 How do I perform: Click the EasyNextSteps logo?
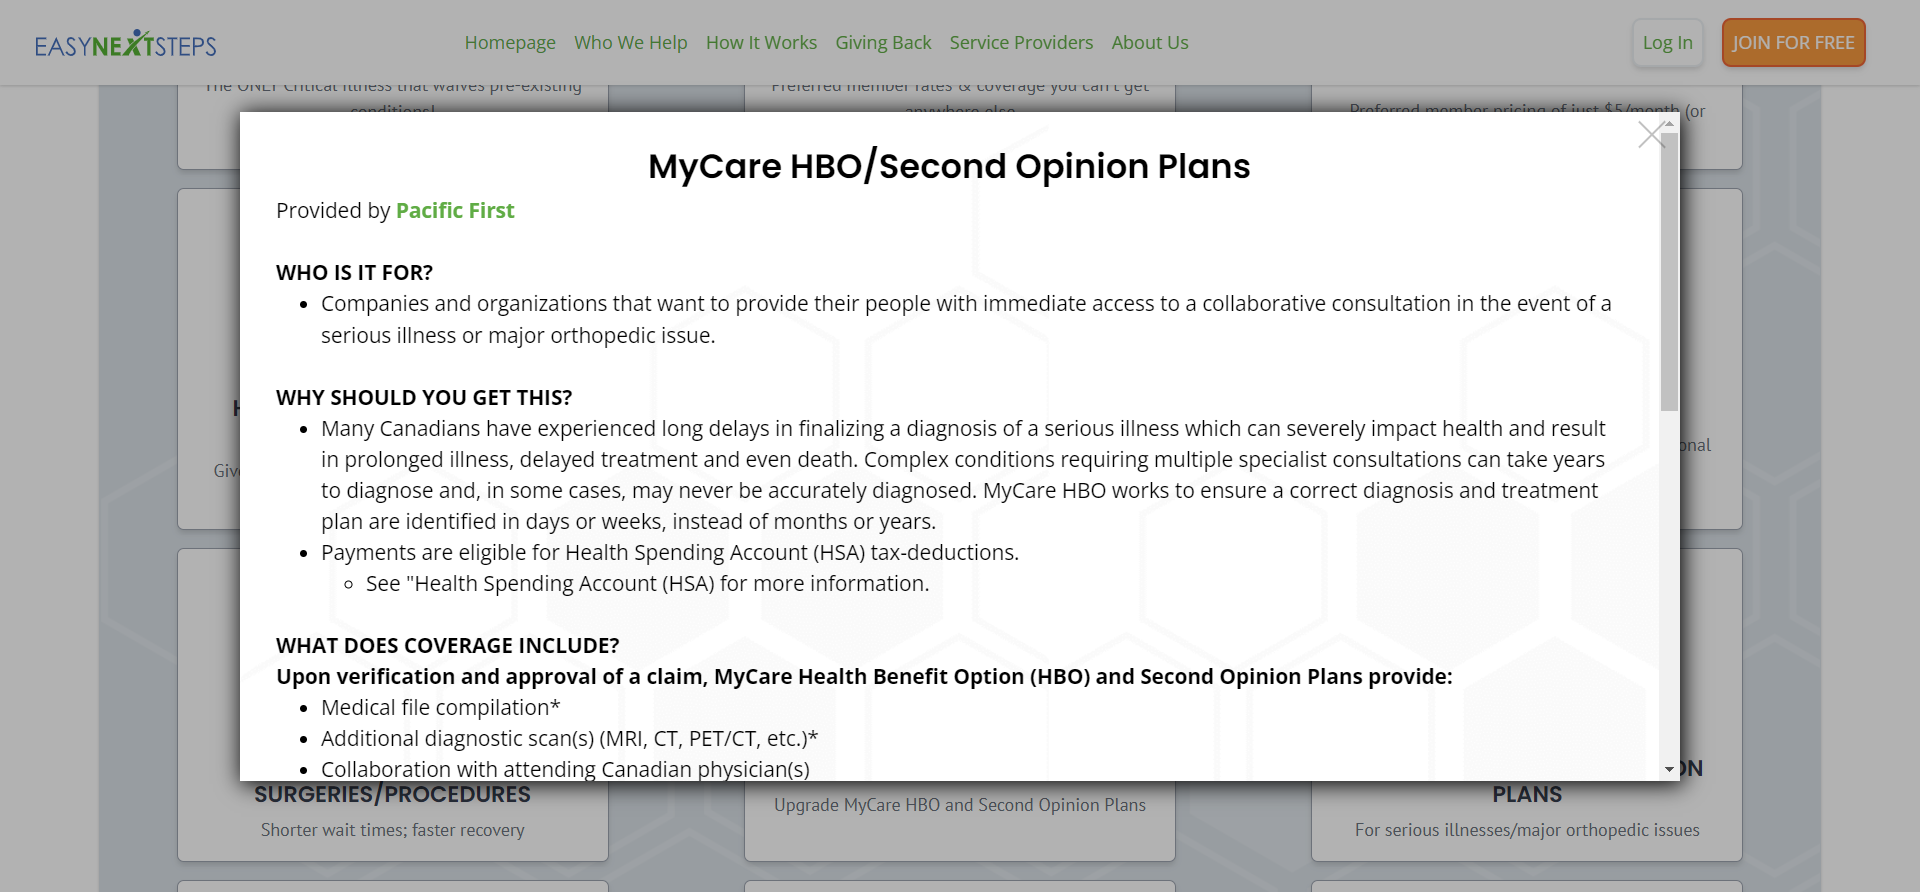tap(126, 43)
